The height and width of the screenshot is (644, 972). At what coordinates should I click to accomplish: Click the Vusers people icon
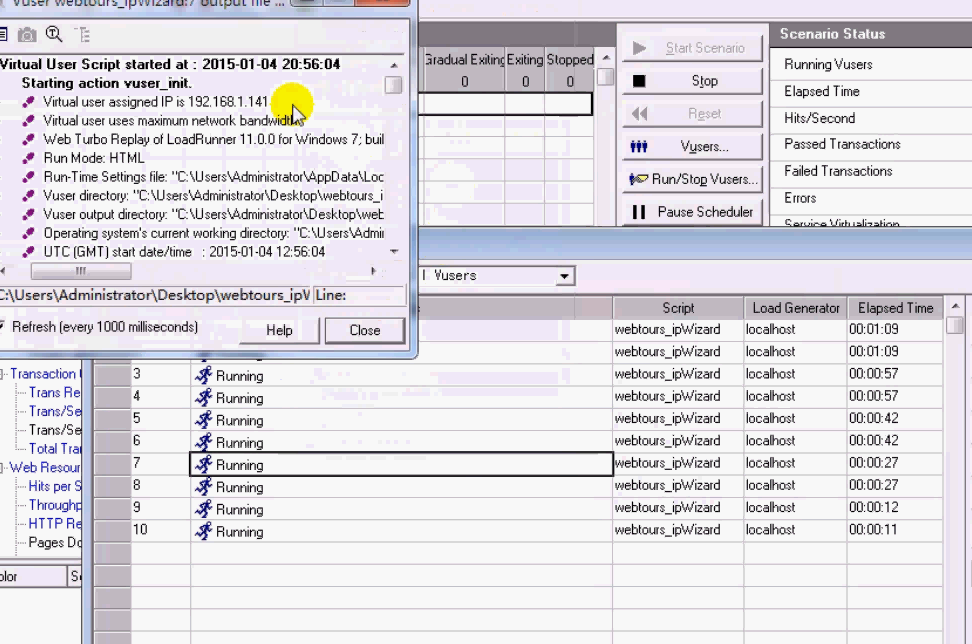click(639, 146)
